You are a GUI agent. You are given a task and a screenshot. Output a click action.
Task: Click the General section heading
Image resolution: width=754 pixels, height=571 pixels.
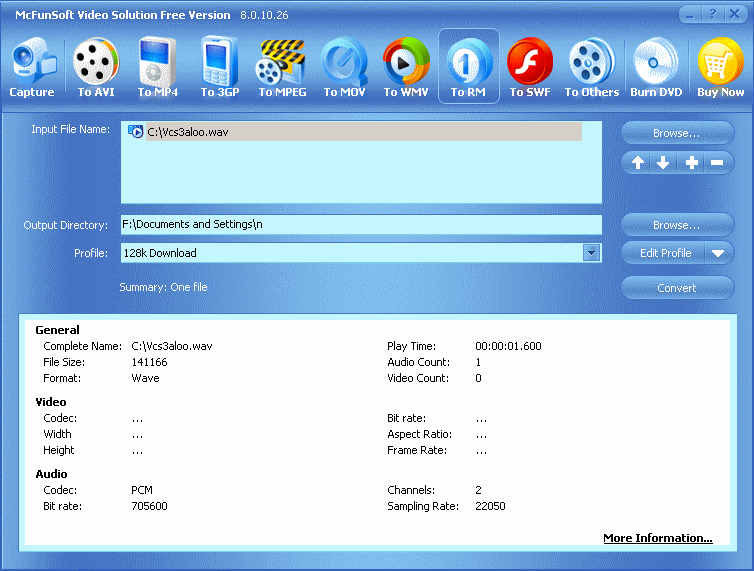57,330
